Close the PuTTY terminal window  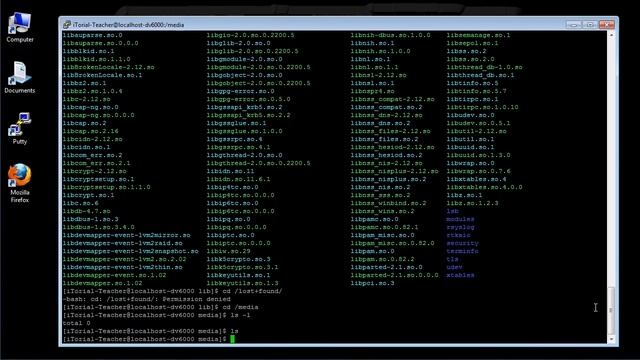pos(606,24)
